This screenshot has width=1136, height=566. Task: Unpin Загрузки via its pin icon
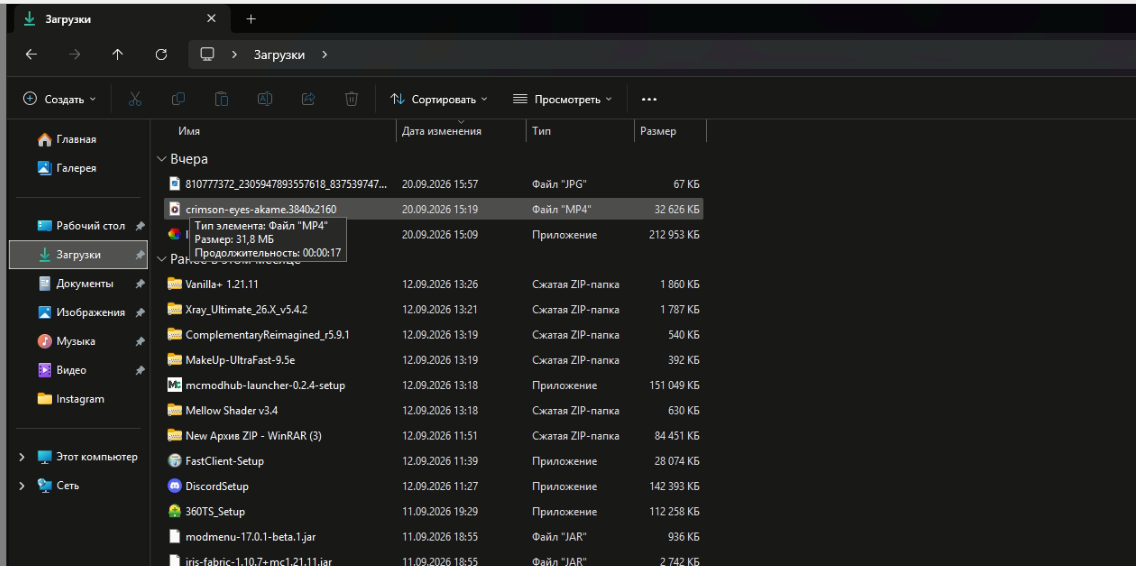point(139,255)
